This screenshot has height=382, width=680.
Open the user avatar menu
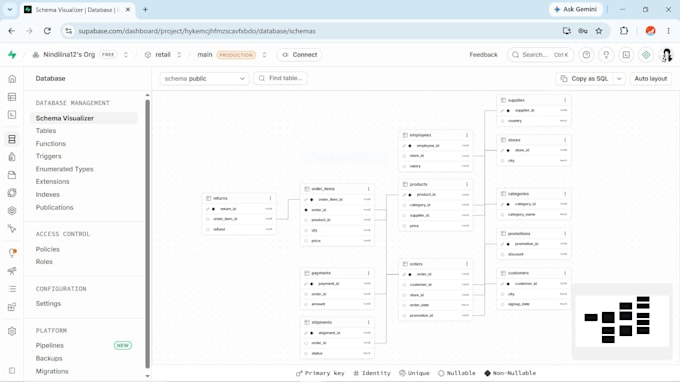click(667, 55)
